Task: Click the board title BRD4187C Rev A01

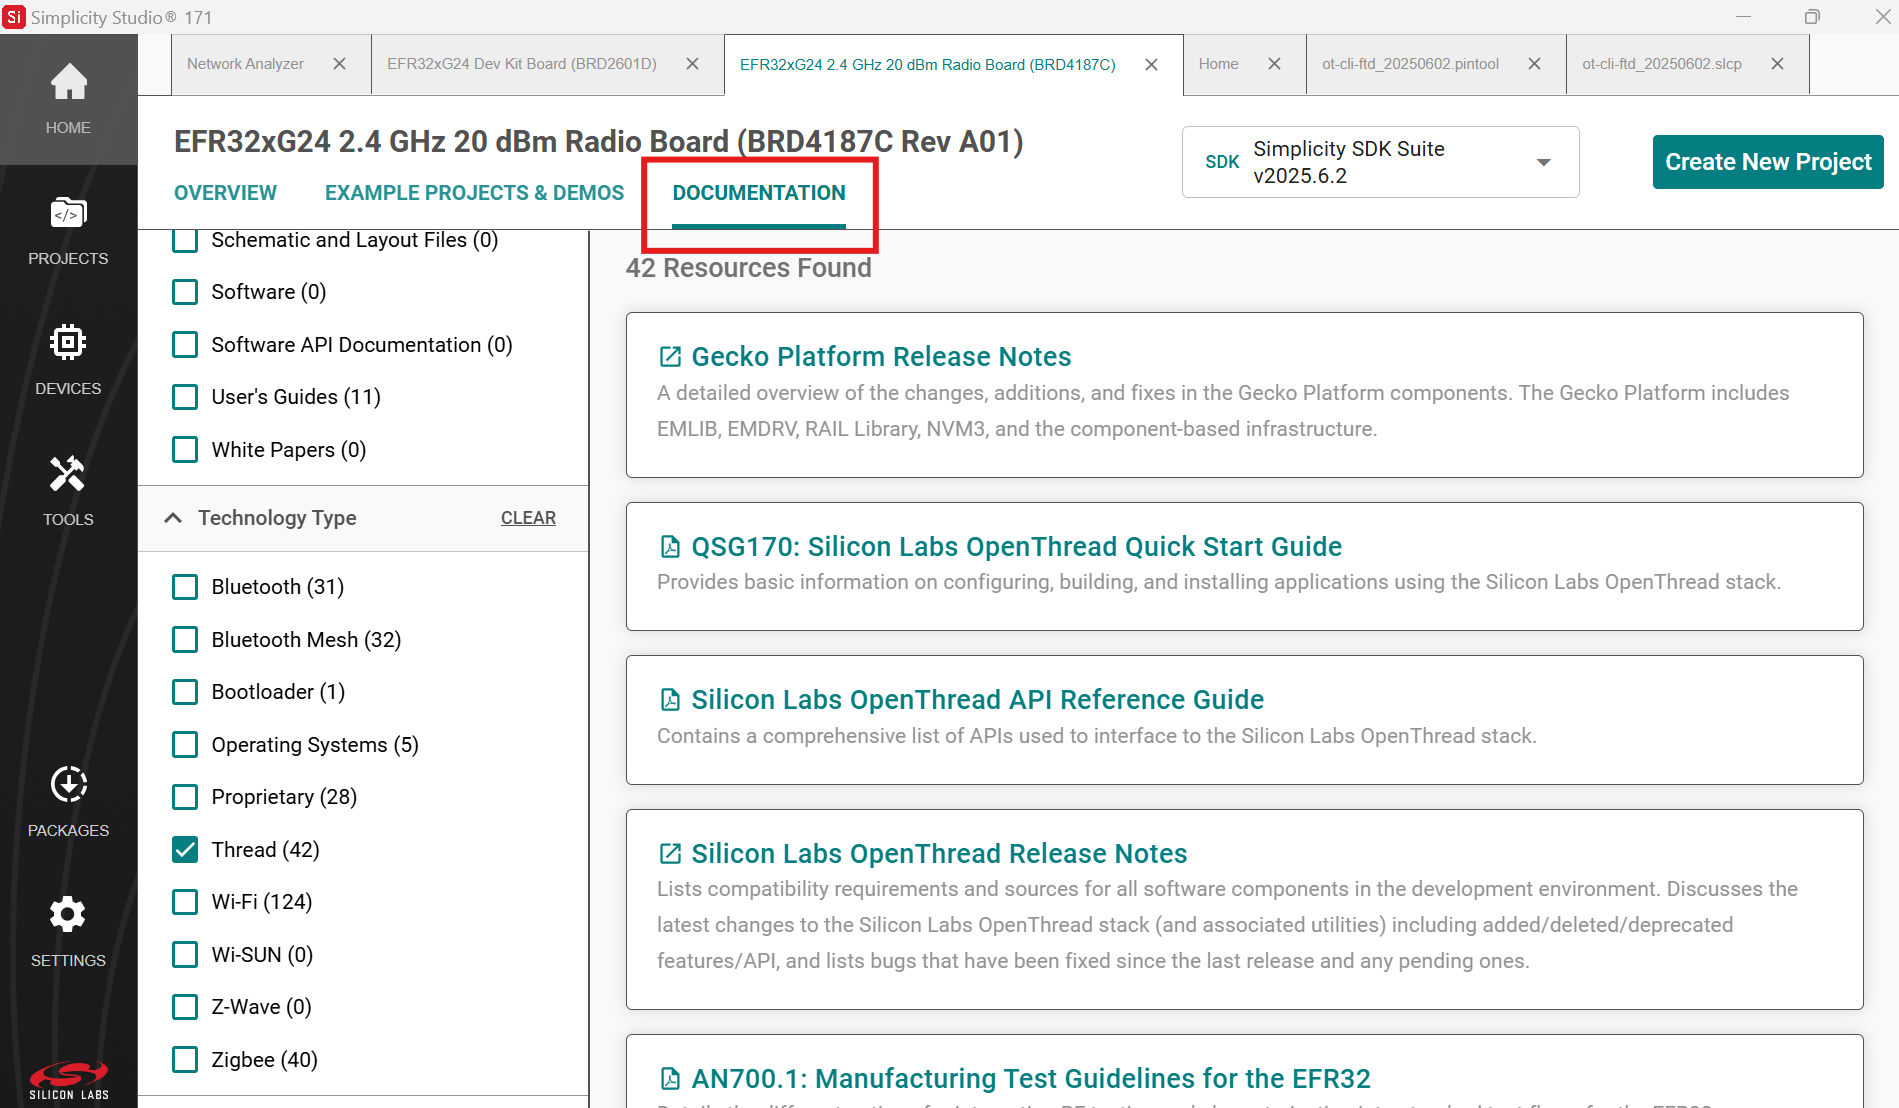Action: (x=598, y=142)
